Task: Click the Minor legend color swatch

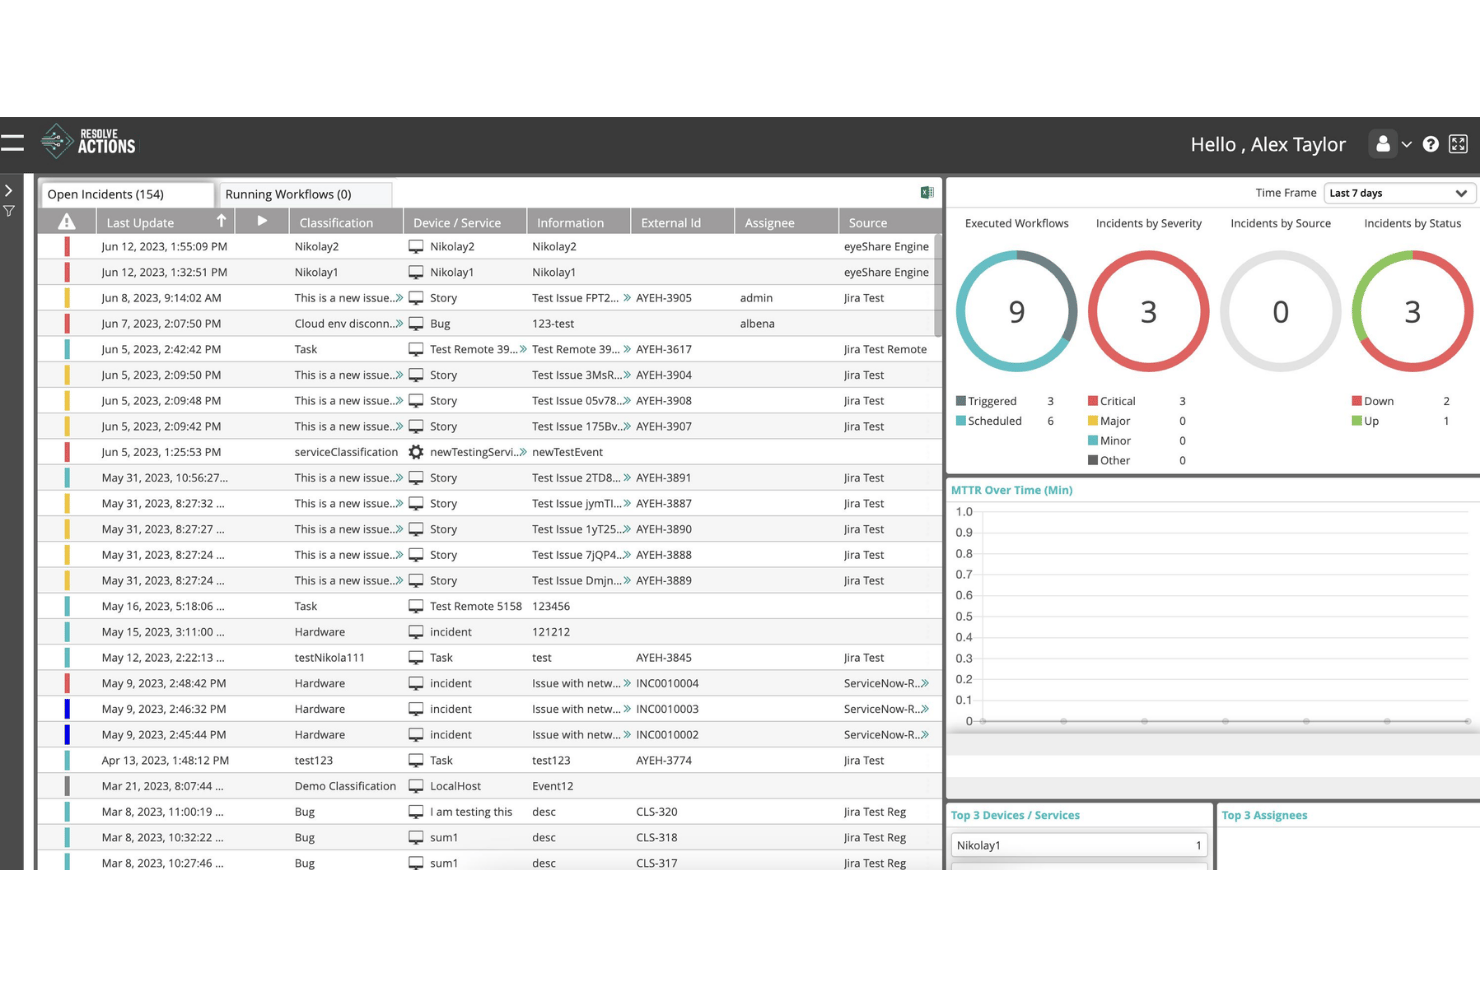Action: (1093, 441)
